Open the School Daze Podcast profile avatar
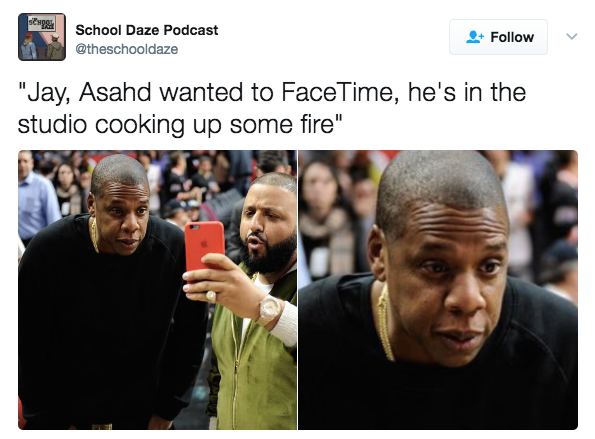The width and height of the screenshot is (595, 439). (42, 37)
